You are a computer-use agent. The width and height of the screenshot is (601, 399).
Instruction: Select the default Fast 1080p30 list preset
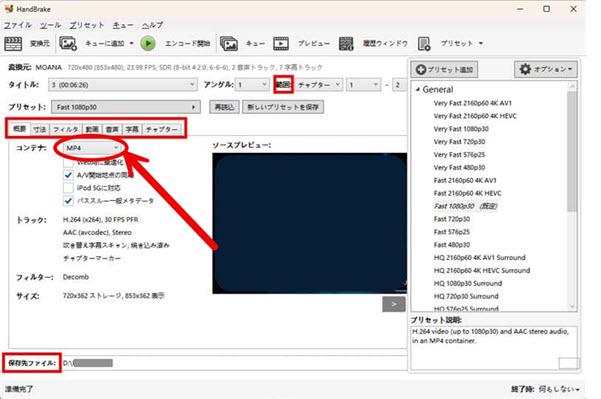click(x=466, y=206)
